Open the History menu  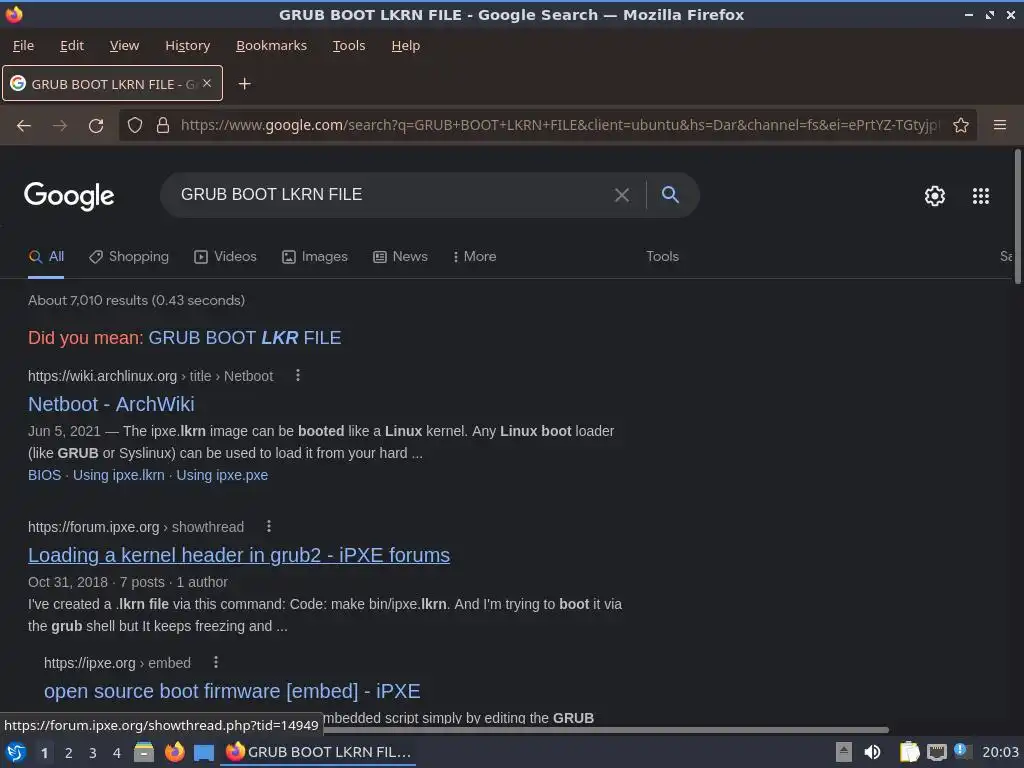187,46
